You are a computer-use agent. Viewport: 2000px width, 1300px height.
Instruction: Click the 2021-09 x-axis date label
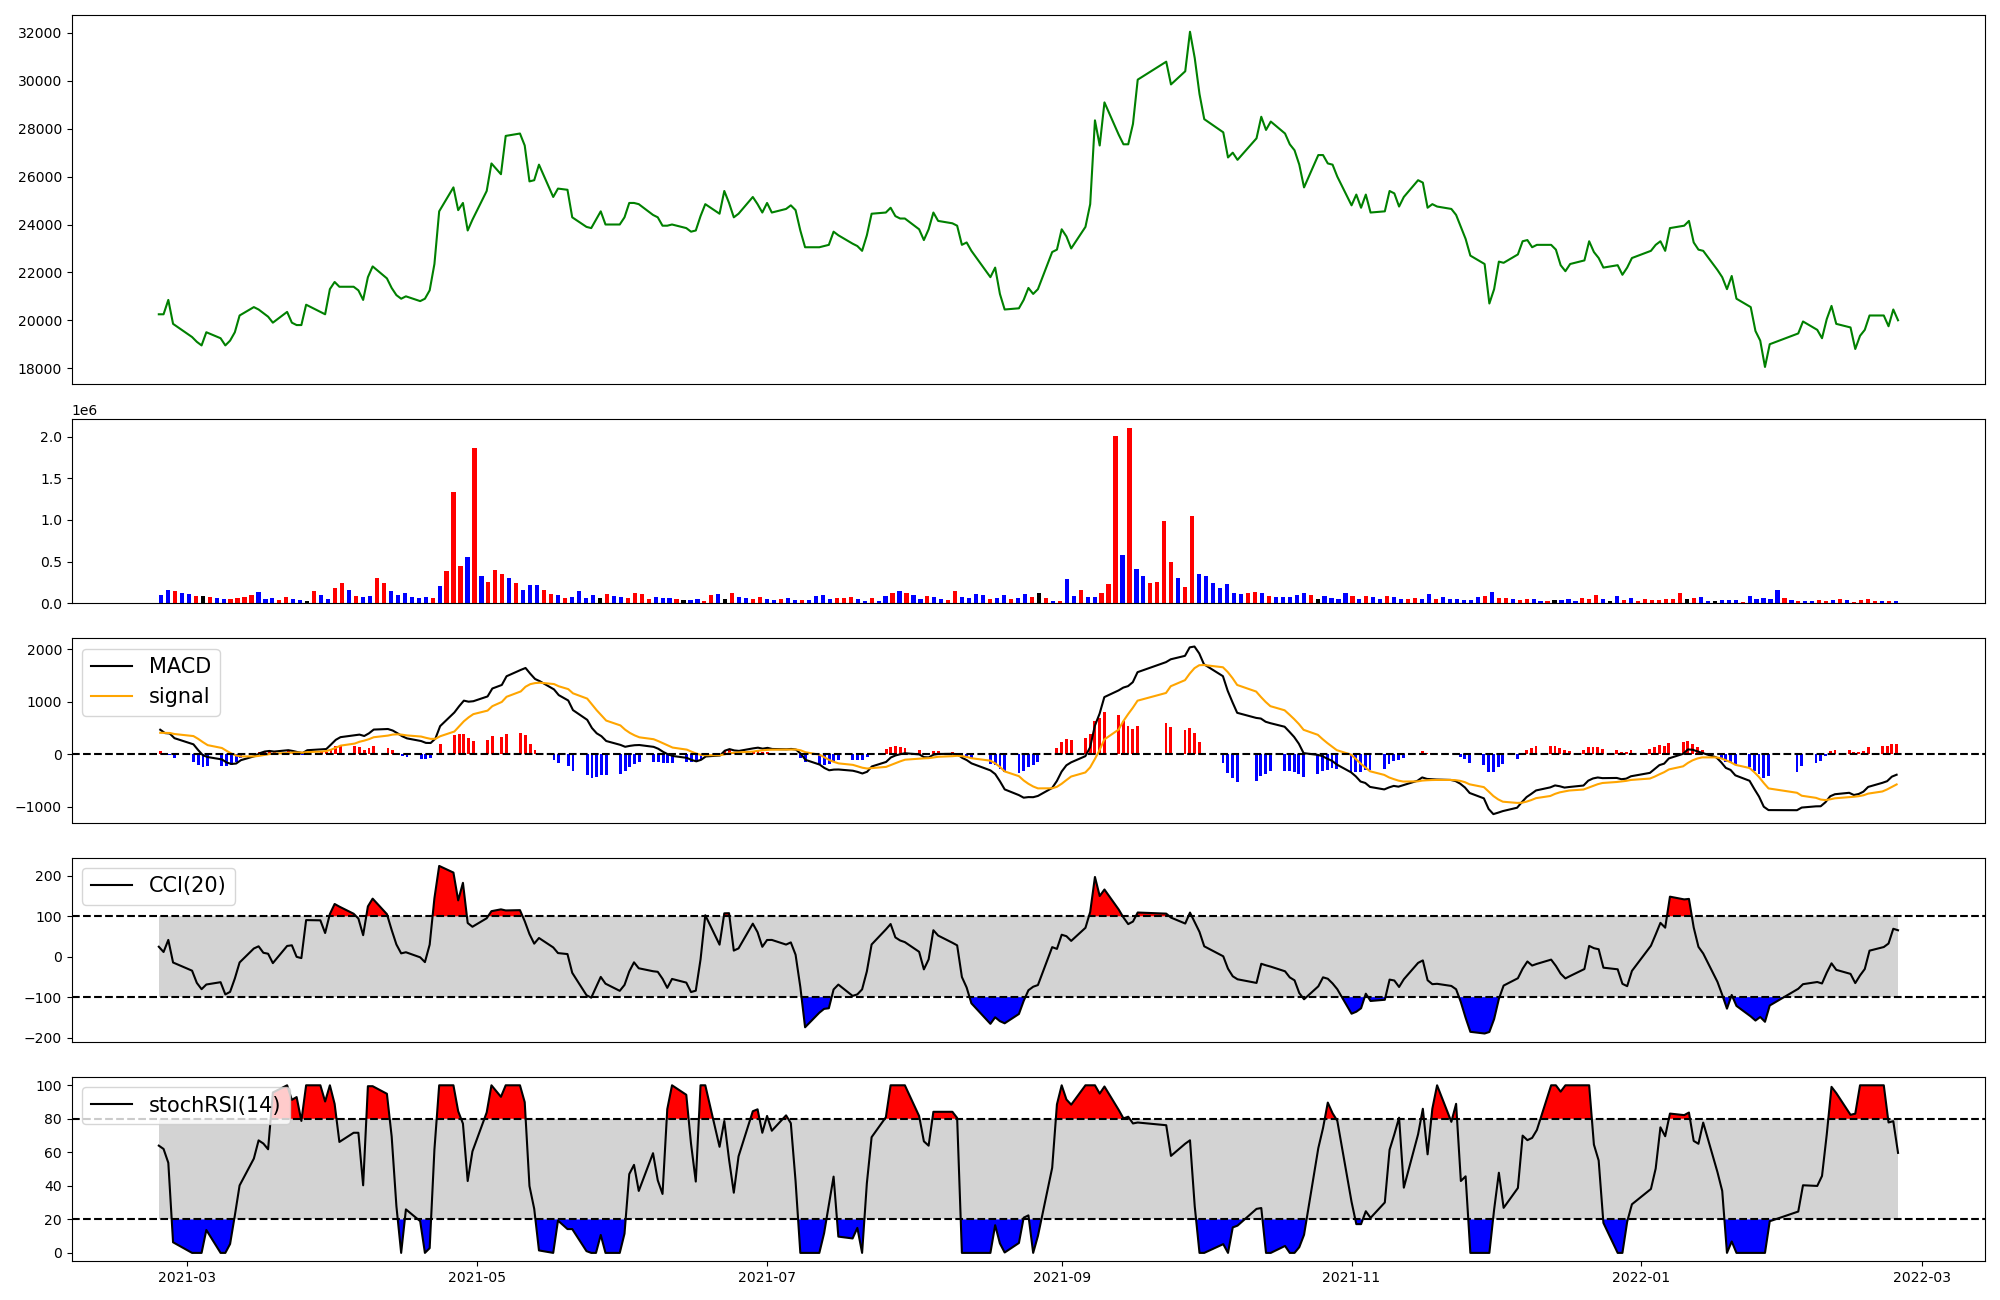(x=1062, y=1277)
